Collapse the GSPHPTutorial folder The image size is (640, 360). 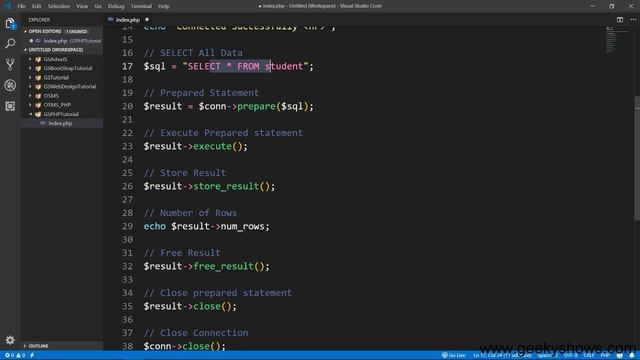tap(30, 114)
